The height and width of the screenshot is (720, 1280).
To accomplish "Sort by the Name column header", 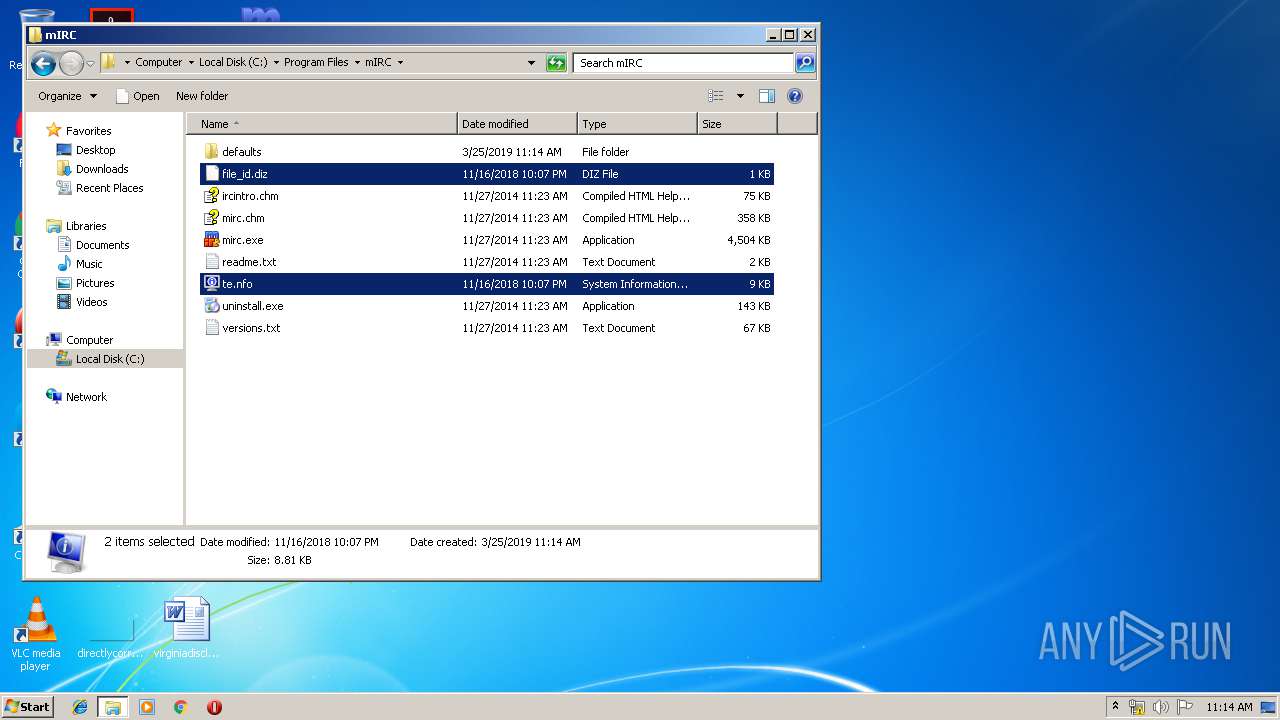I will (x=321, y=124).
